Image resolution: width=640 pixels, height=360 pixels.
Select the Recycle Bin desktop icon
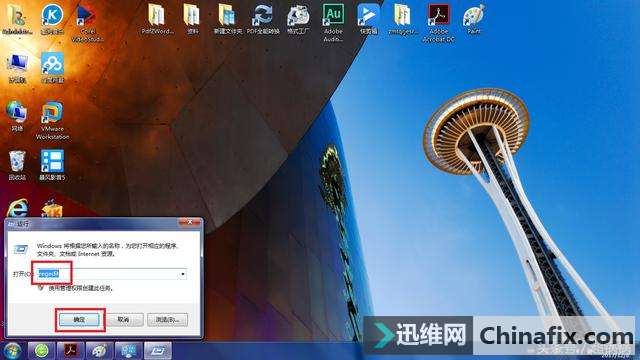17,165
